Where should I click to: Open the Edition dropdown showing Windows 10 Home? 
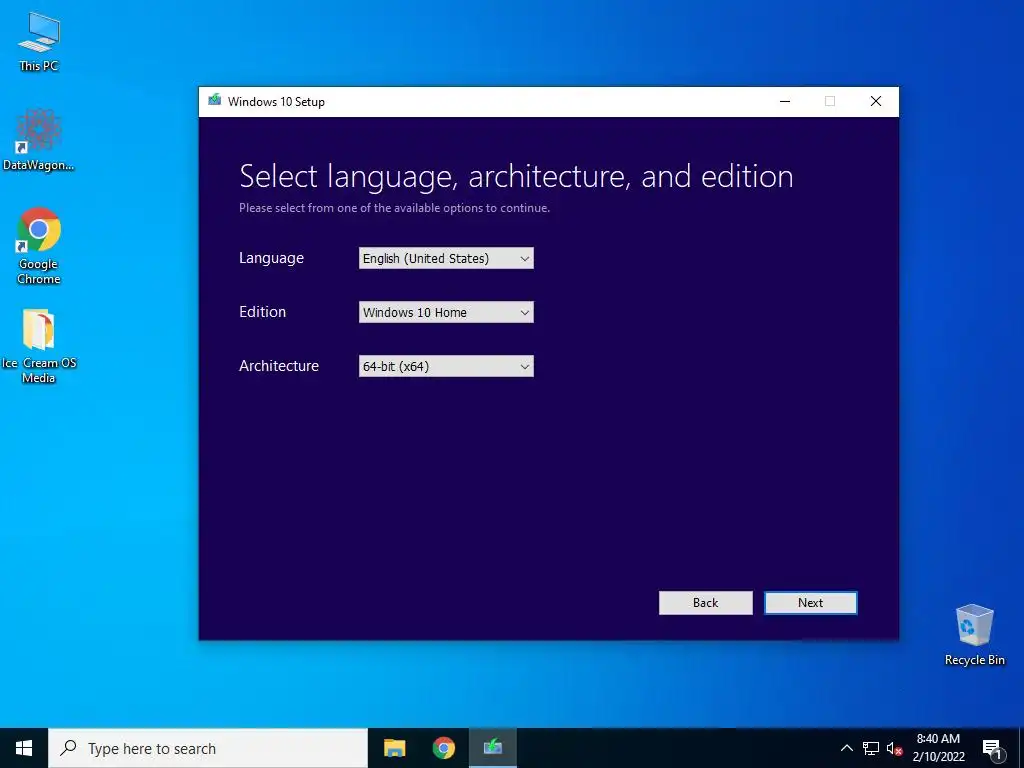[446, 312]
